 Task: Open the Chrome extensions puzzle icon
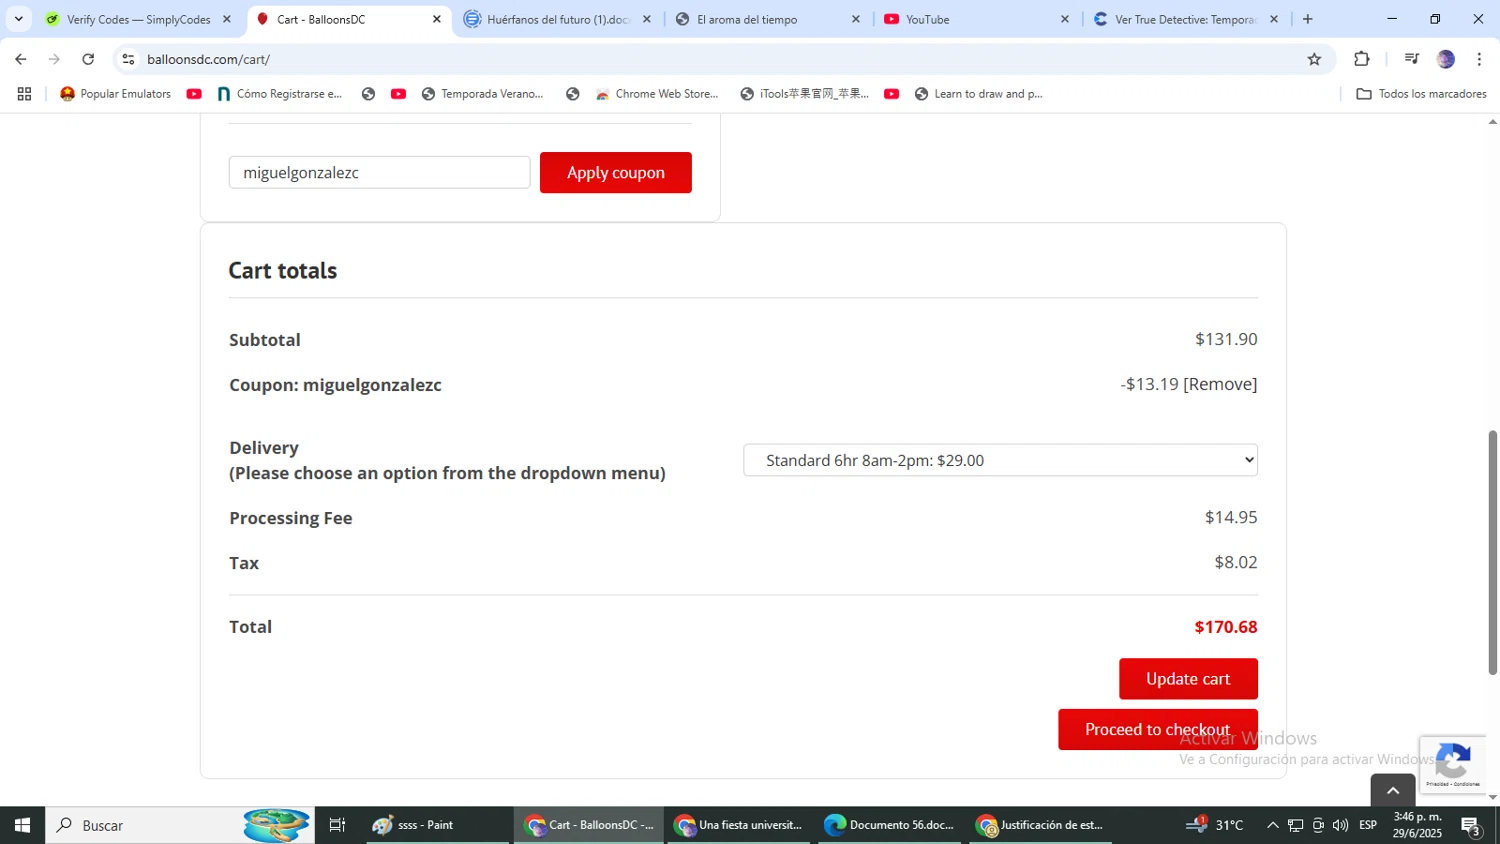pyautogui.click(x=1361, y=59)
